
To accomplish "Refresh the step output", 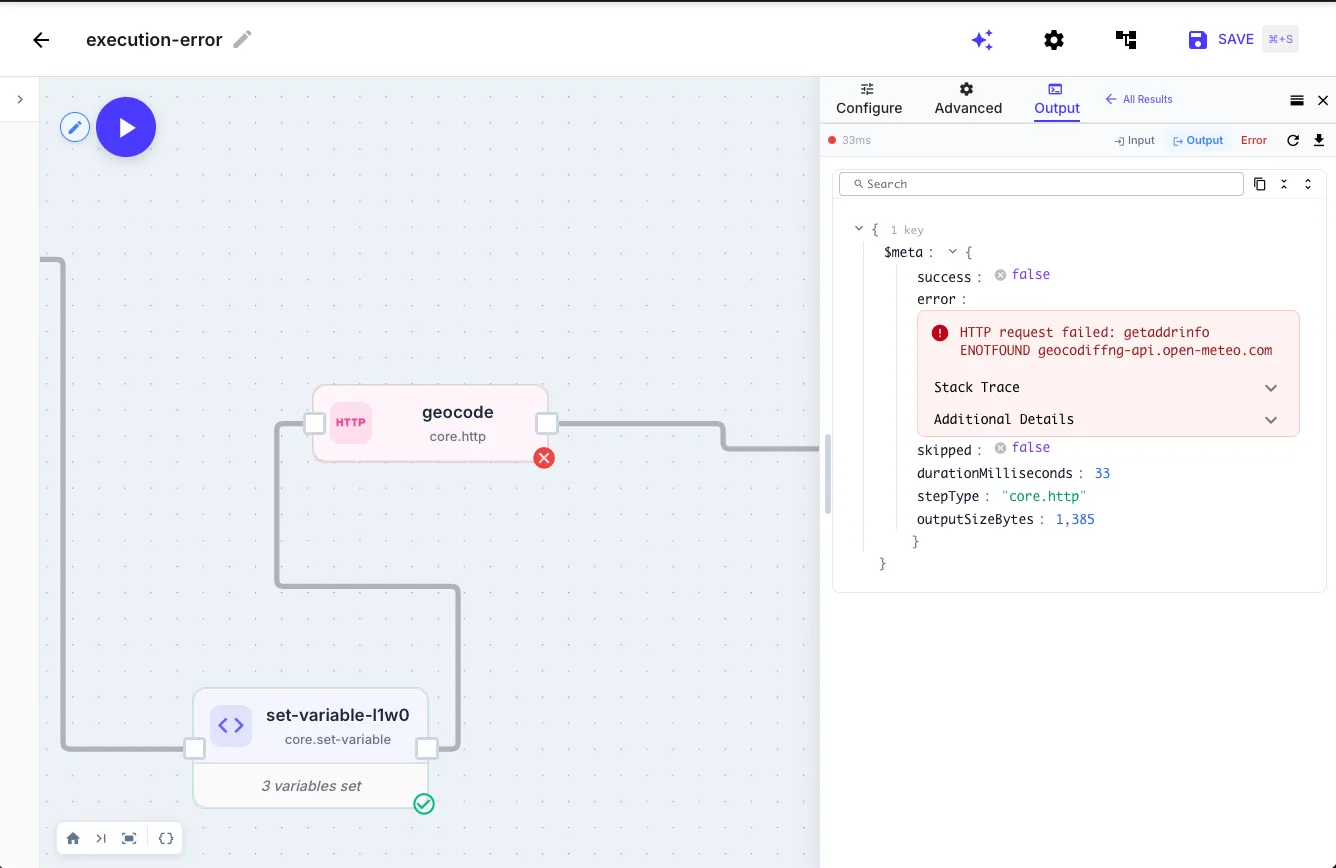I will pos(1292,141).
